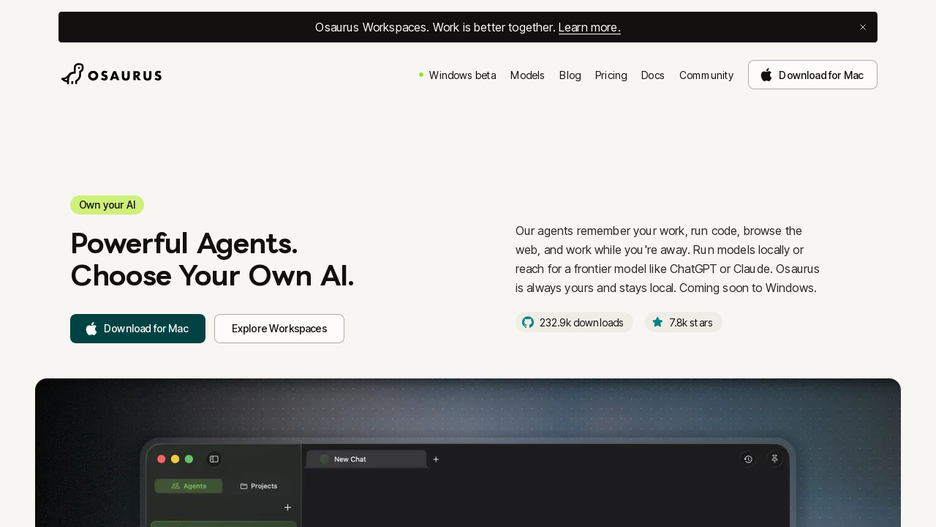Open the Windows beta nav item
Screen dimensions: 936x527
click(457, 75)
